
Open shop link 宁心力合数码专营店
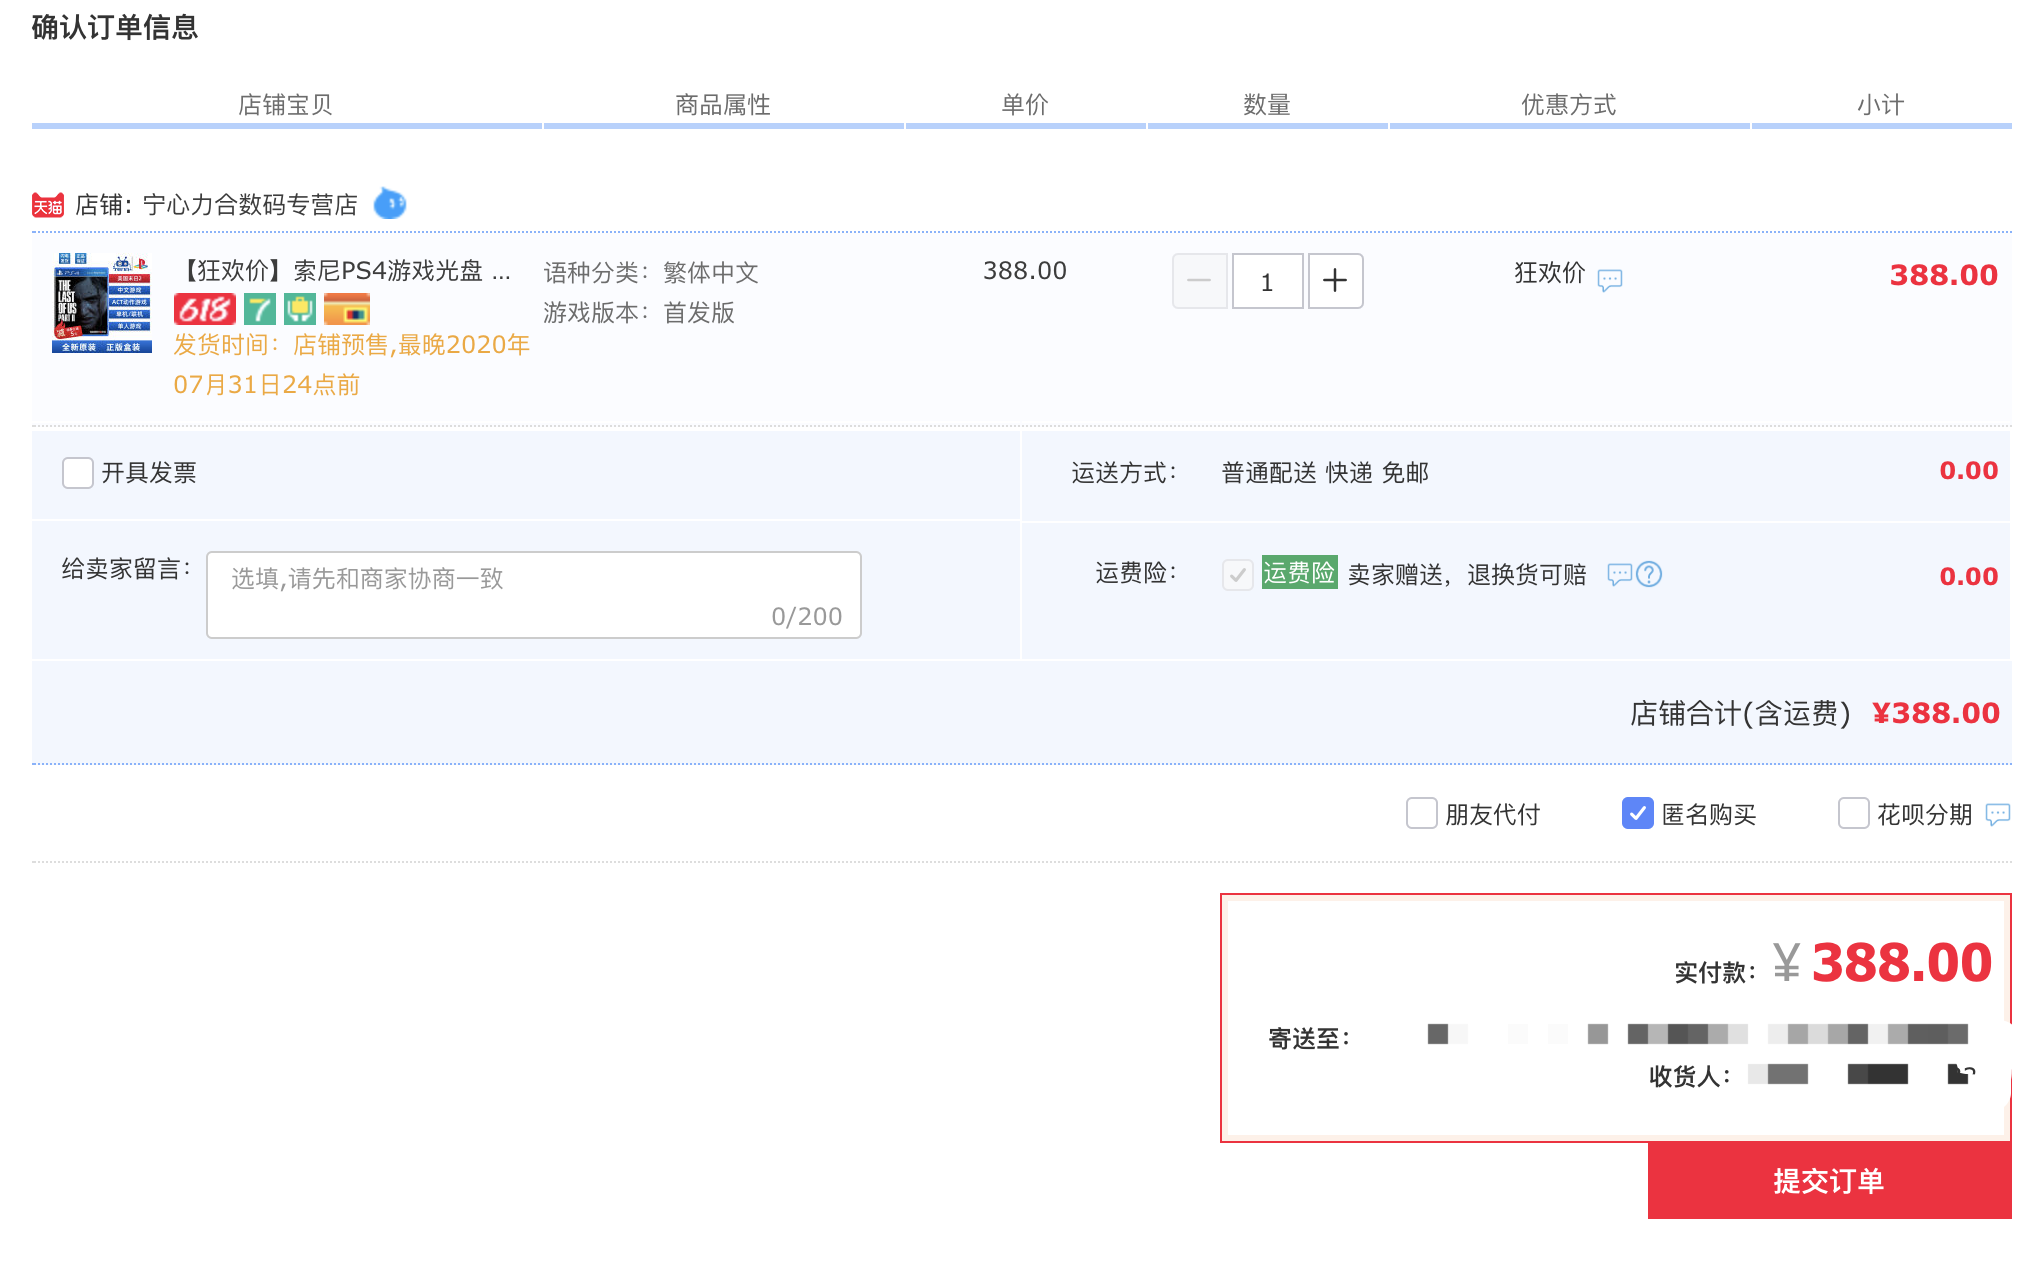coord(250,205)
